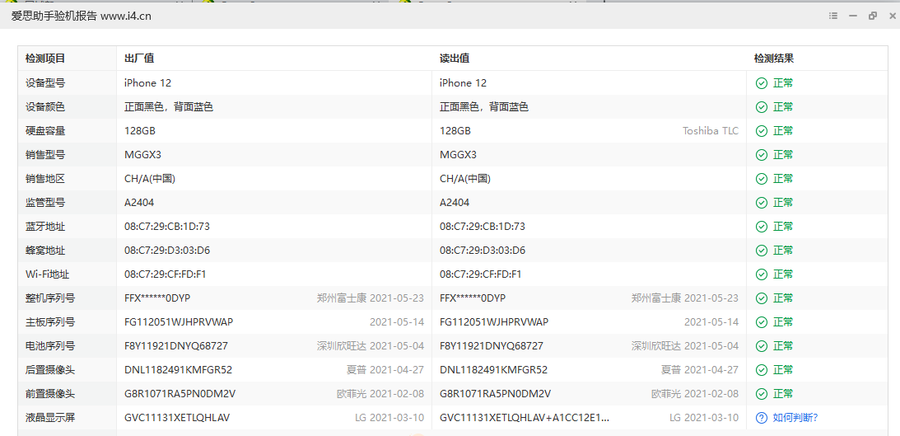
Task: Select the 液晶显示屏 row label
Action: coord(50,418)
